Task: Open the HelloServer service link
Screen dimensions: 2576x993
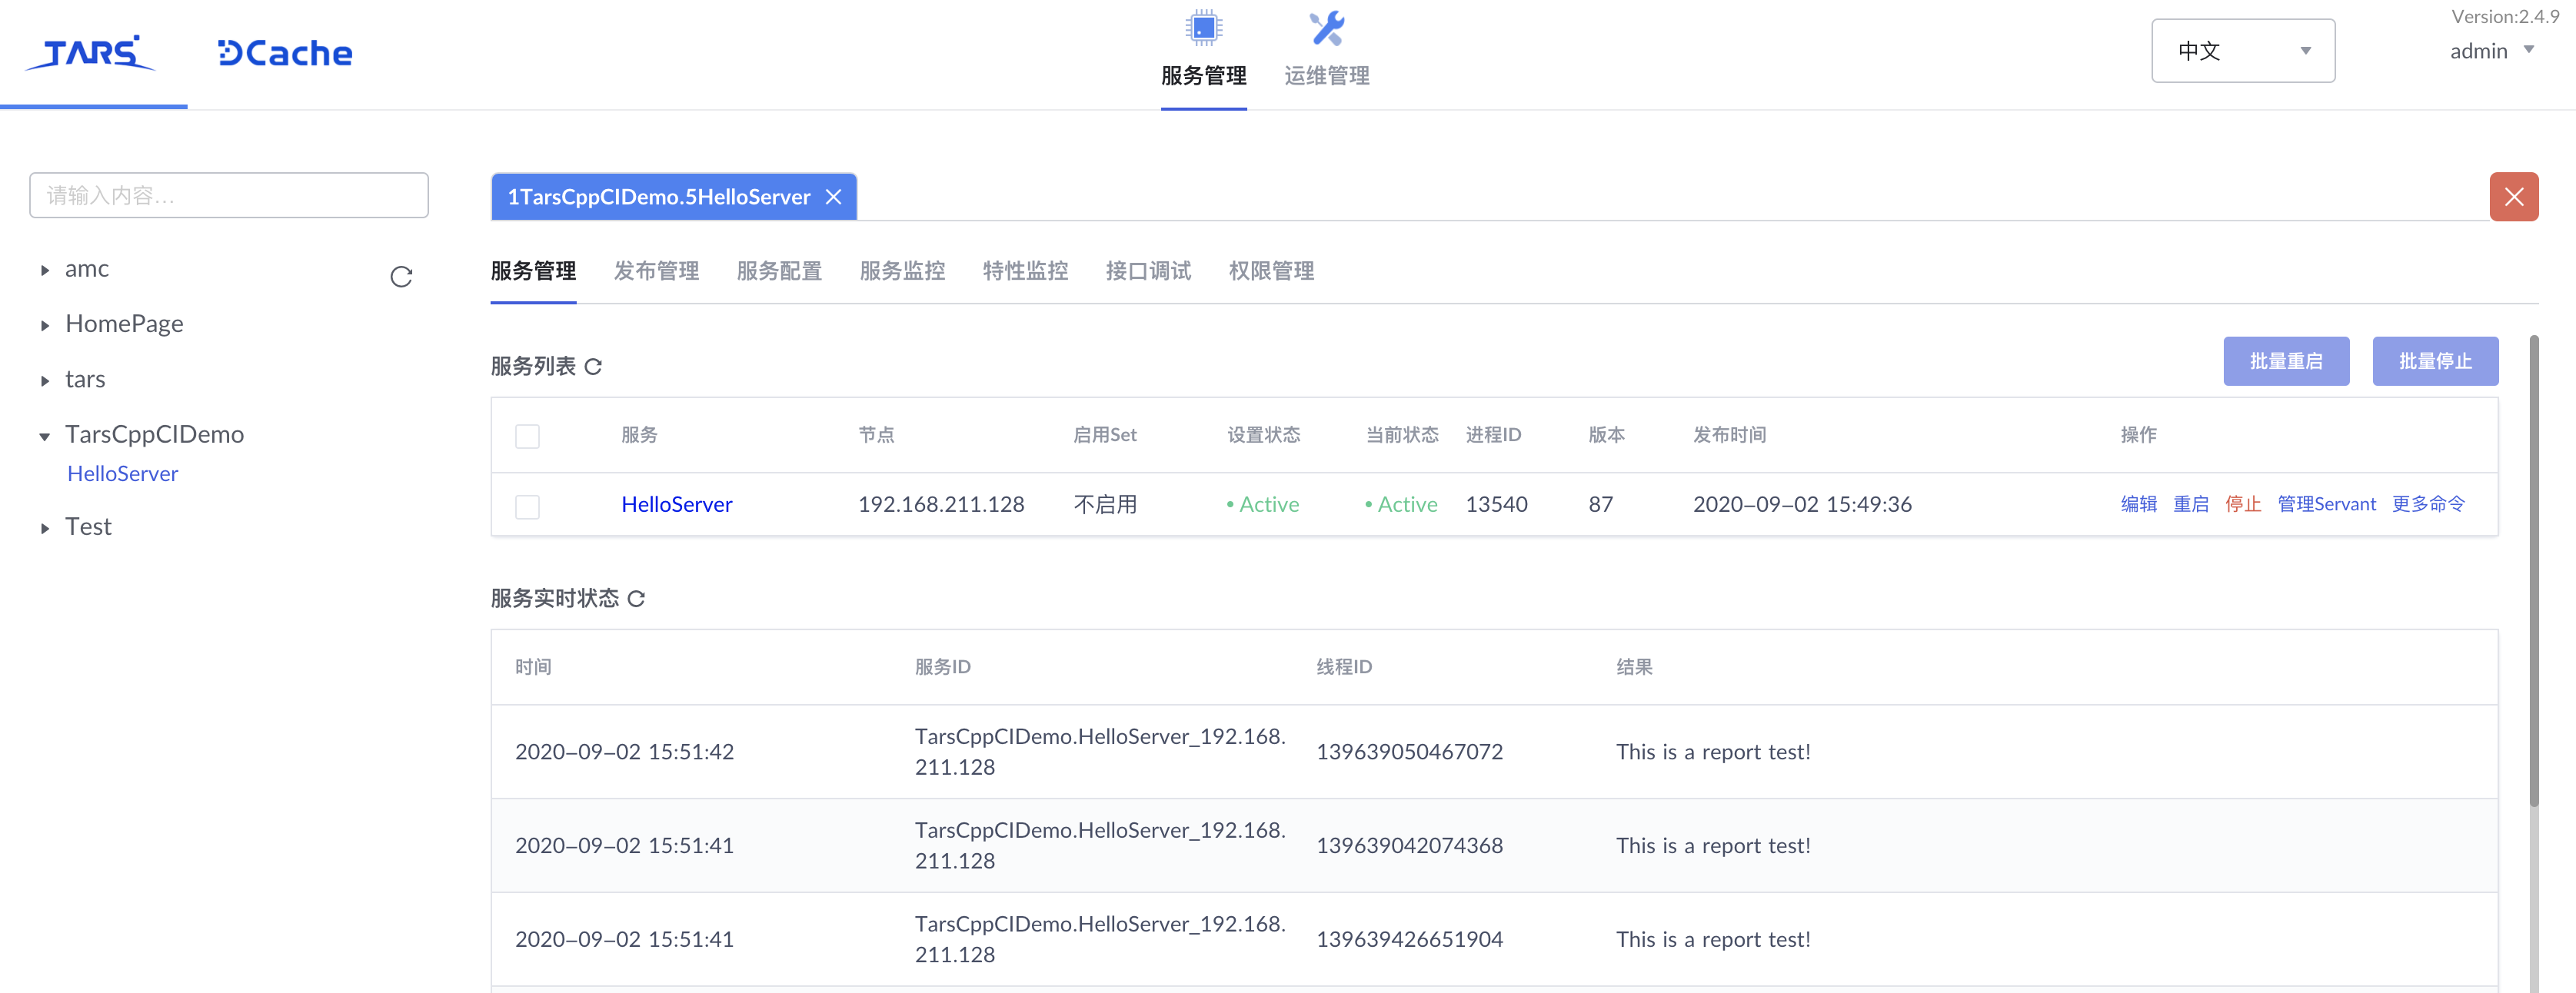Action: [677, 504]
